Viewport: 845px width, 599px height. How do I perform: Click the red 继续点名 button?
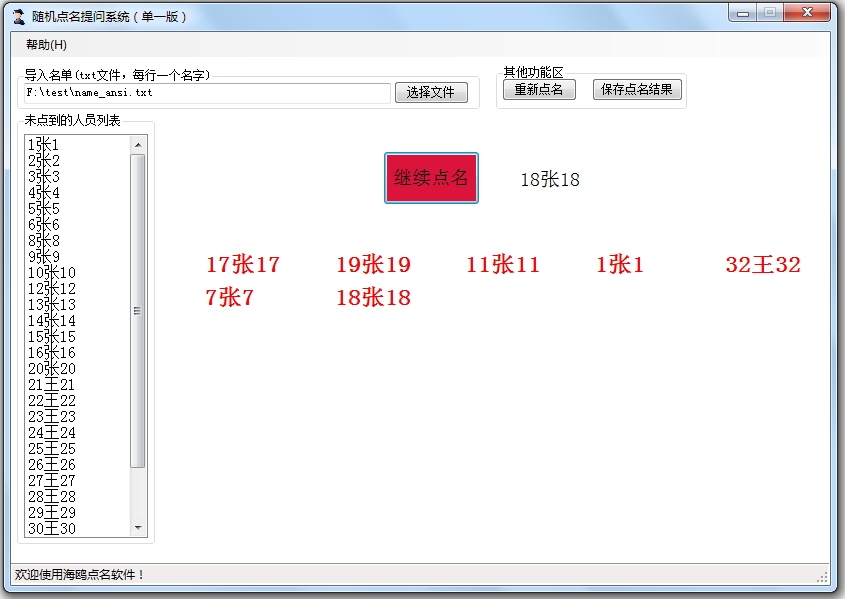tap(431, 178)
